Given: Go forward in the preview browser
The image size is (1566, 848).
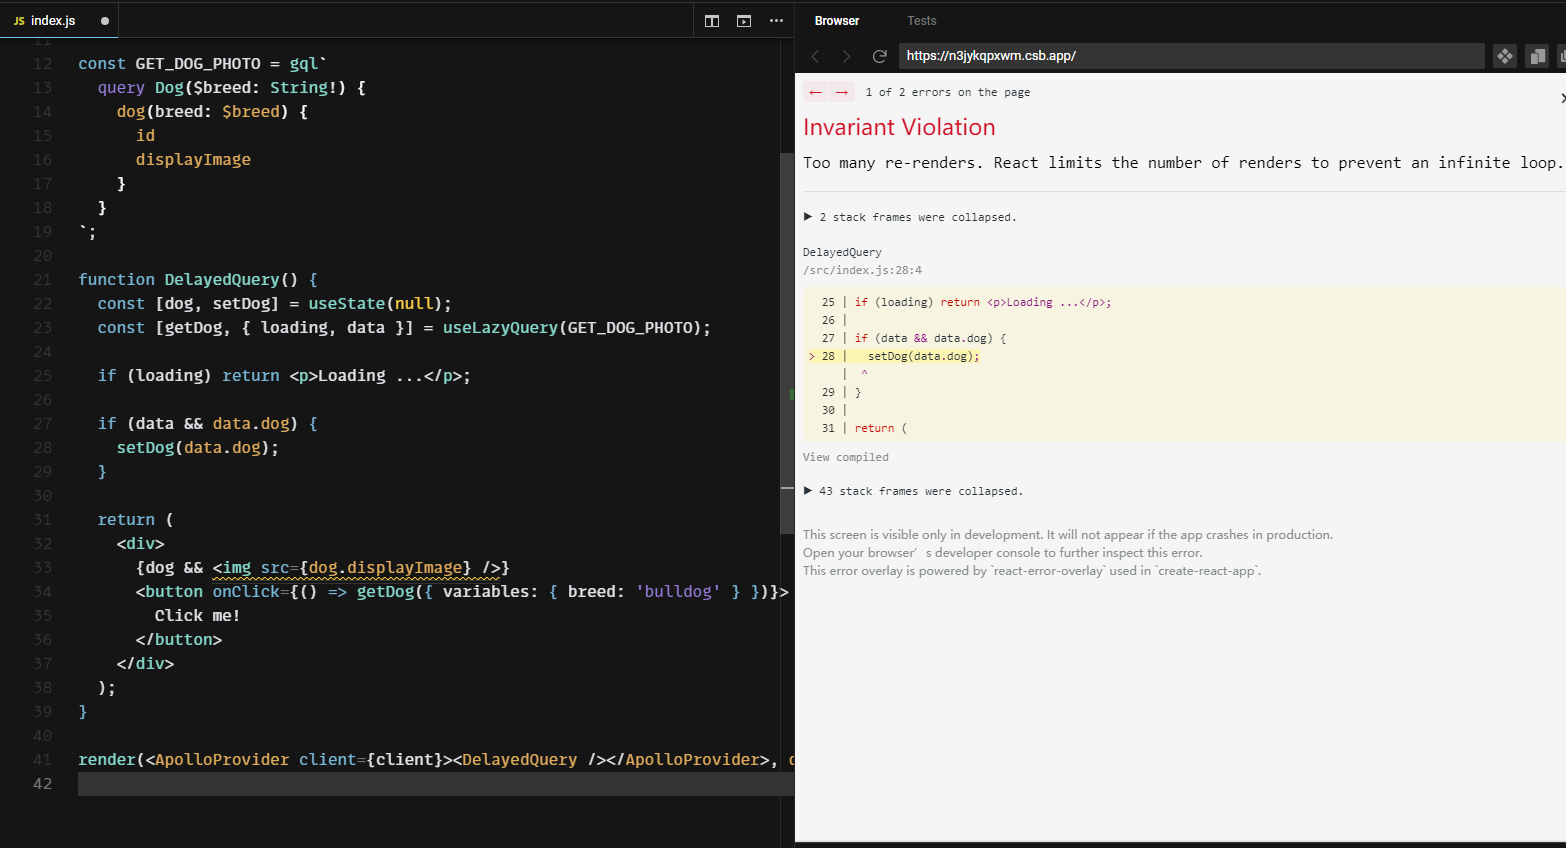Looking at the screenshot, I should (846, 56).
